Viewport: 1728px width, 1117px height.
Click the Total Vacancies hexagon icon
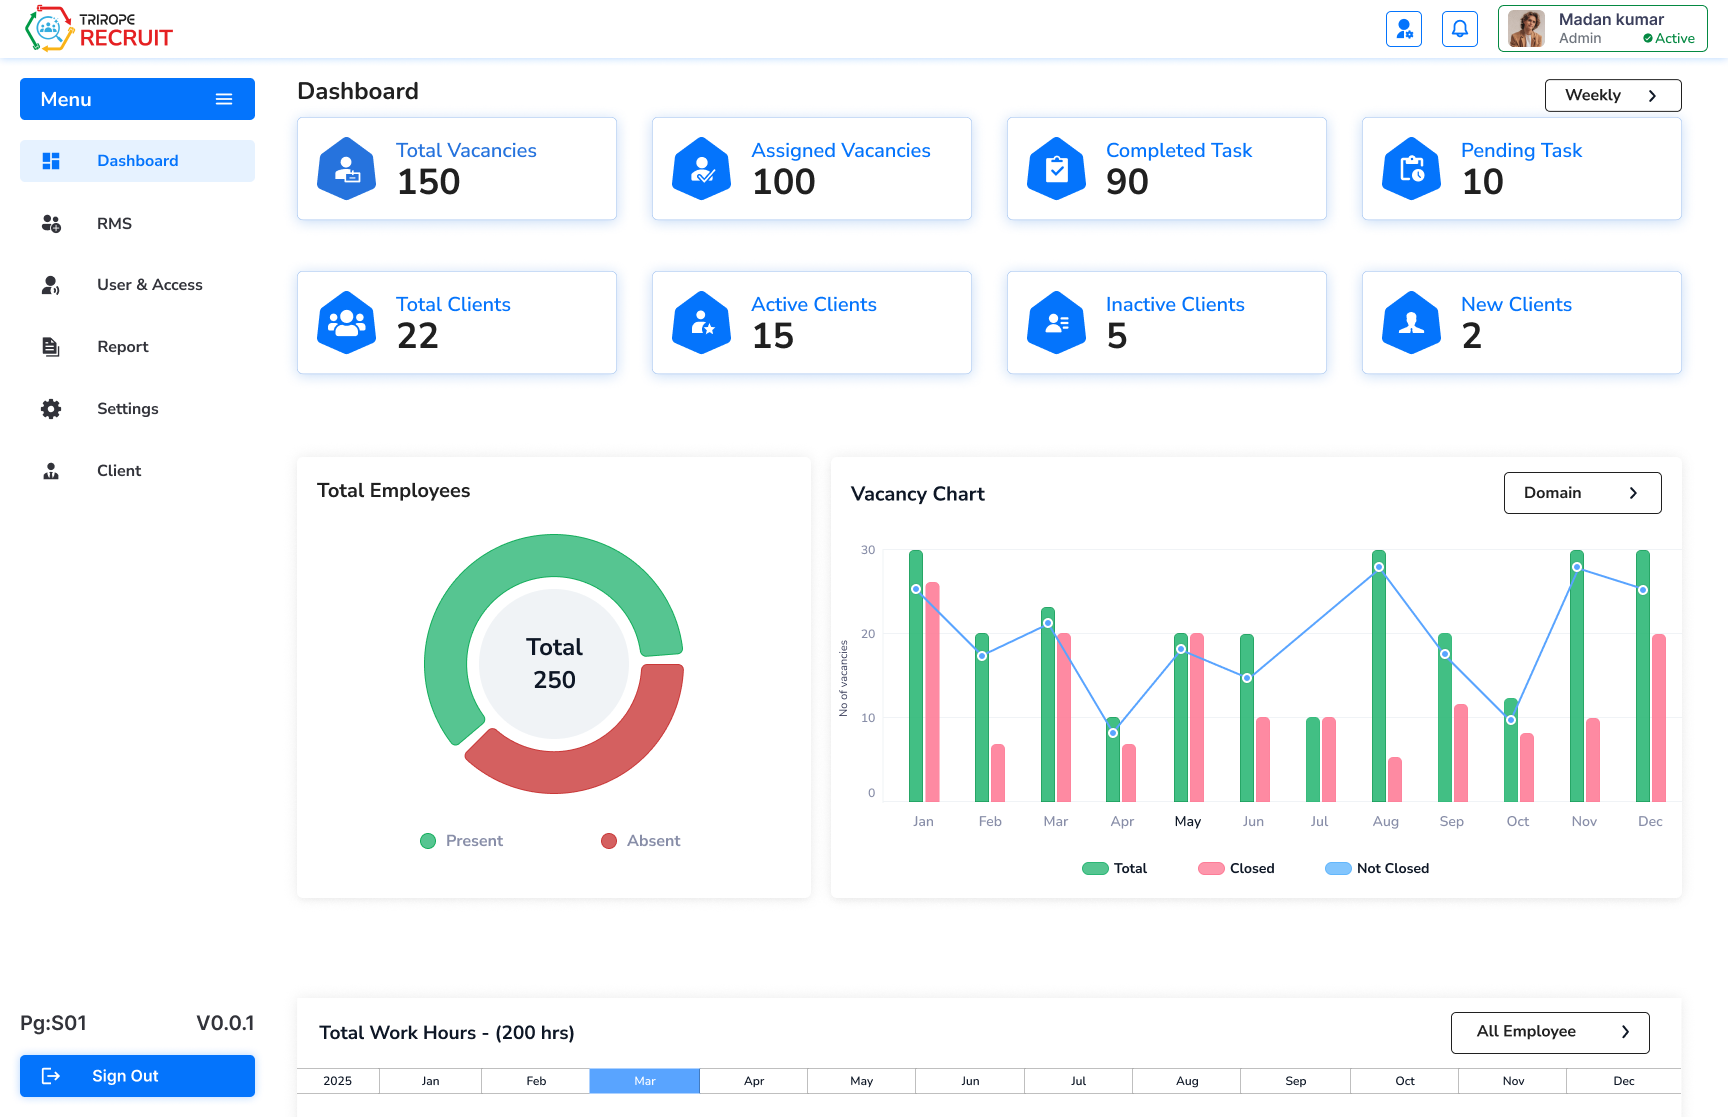pos(345,168)
